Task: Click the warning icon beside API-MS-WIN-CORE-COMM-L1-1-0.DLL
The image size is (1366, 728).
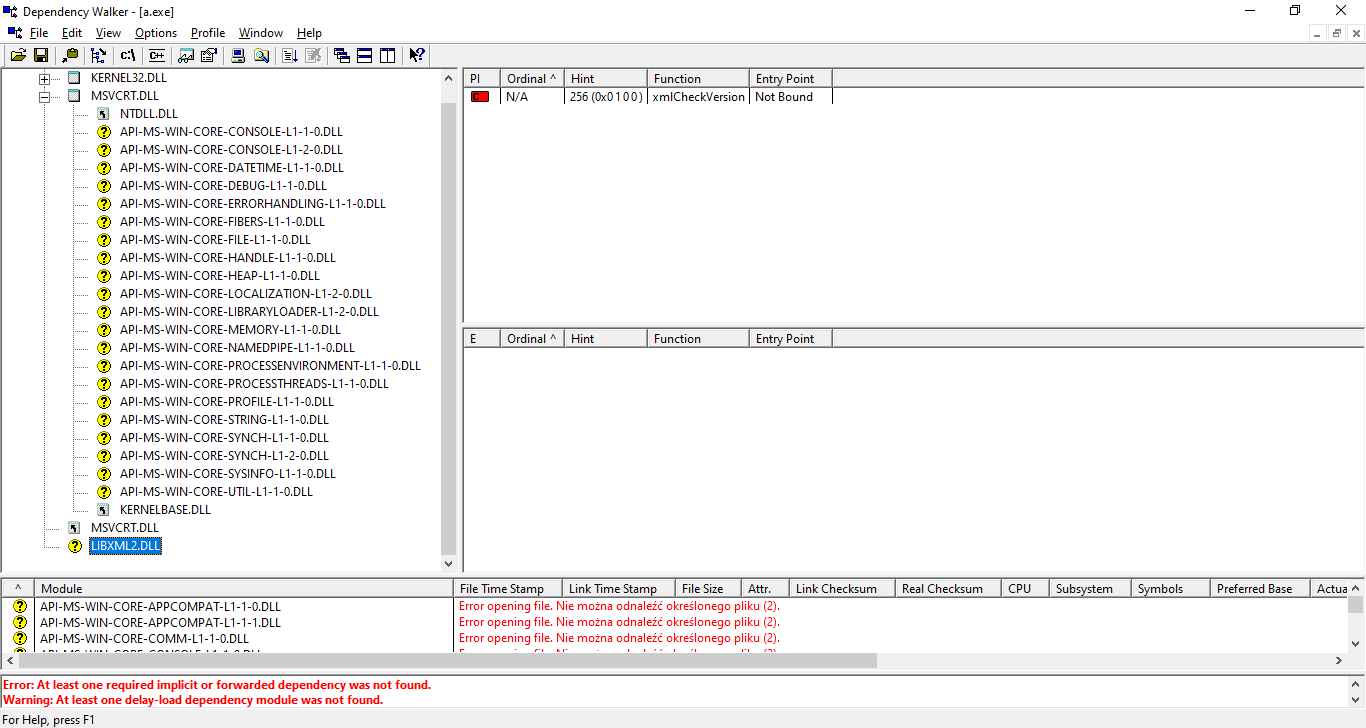Action: 19,638
